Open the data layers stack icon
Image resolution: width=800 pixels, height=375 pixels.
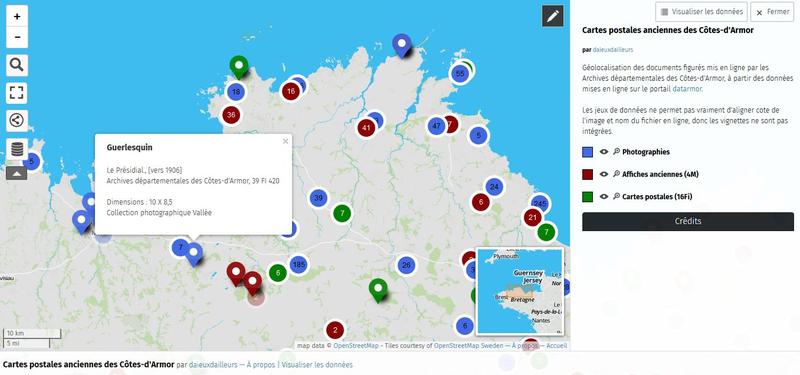click(17, 149)
